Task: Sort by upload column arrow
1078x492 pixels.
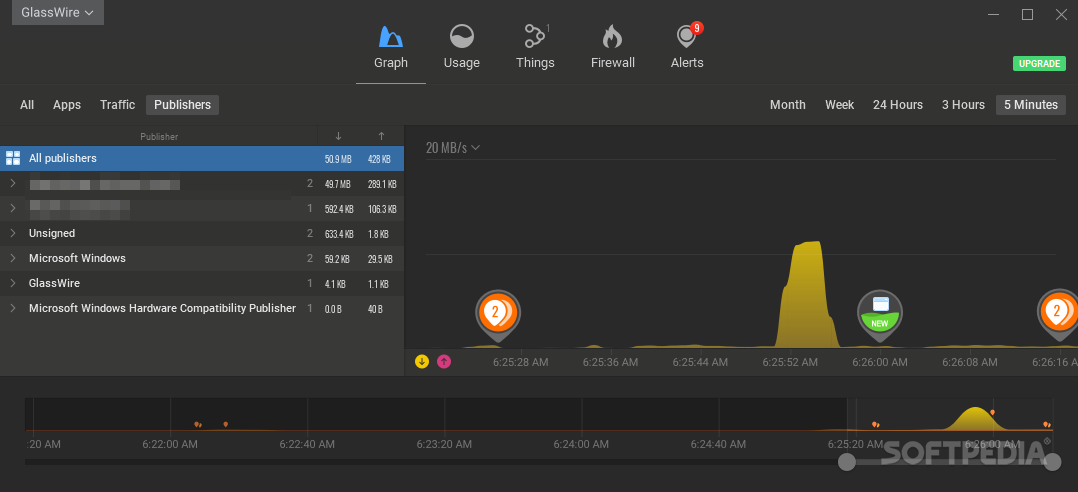Action: click(x=382, y=136)
